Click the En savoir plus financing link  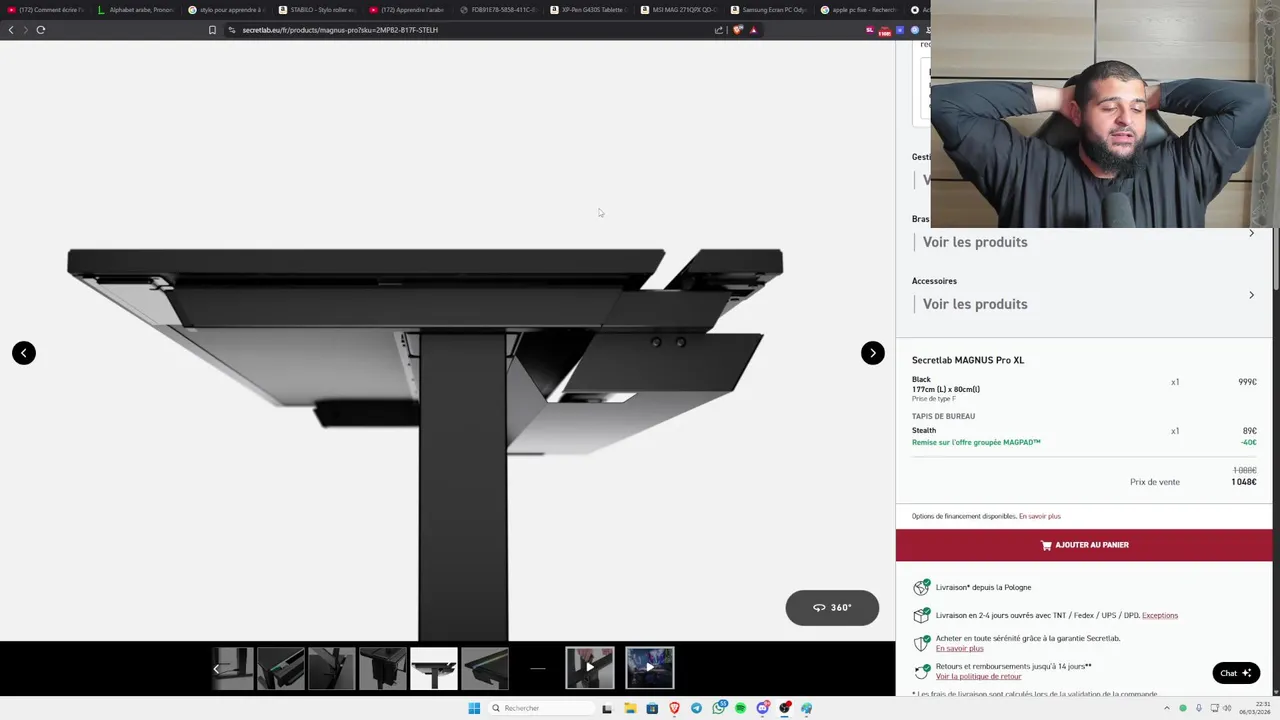click(1040, 516)
